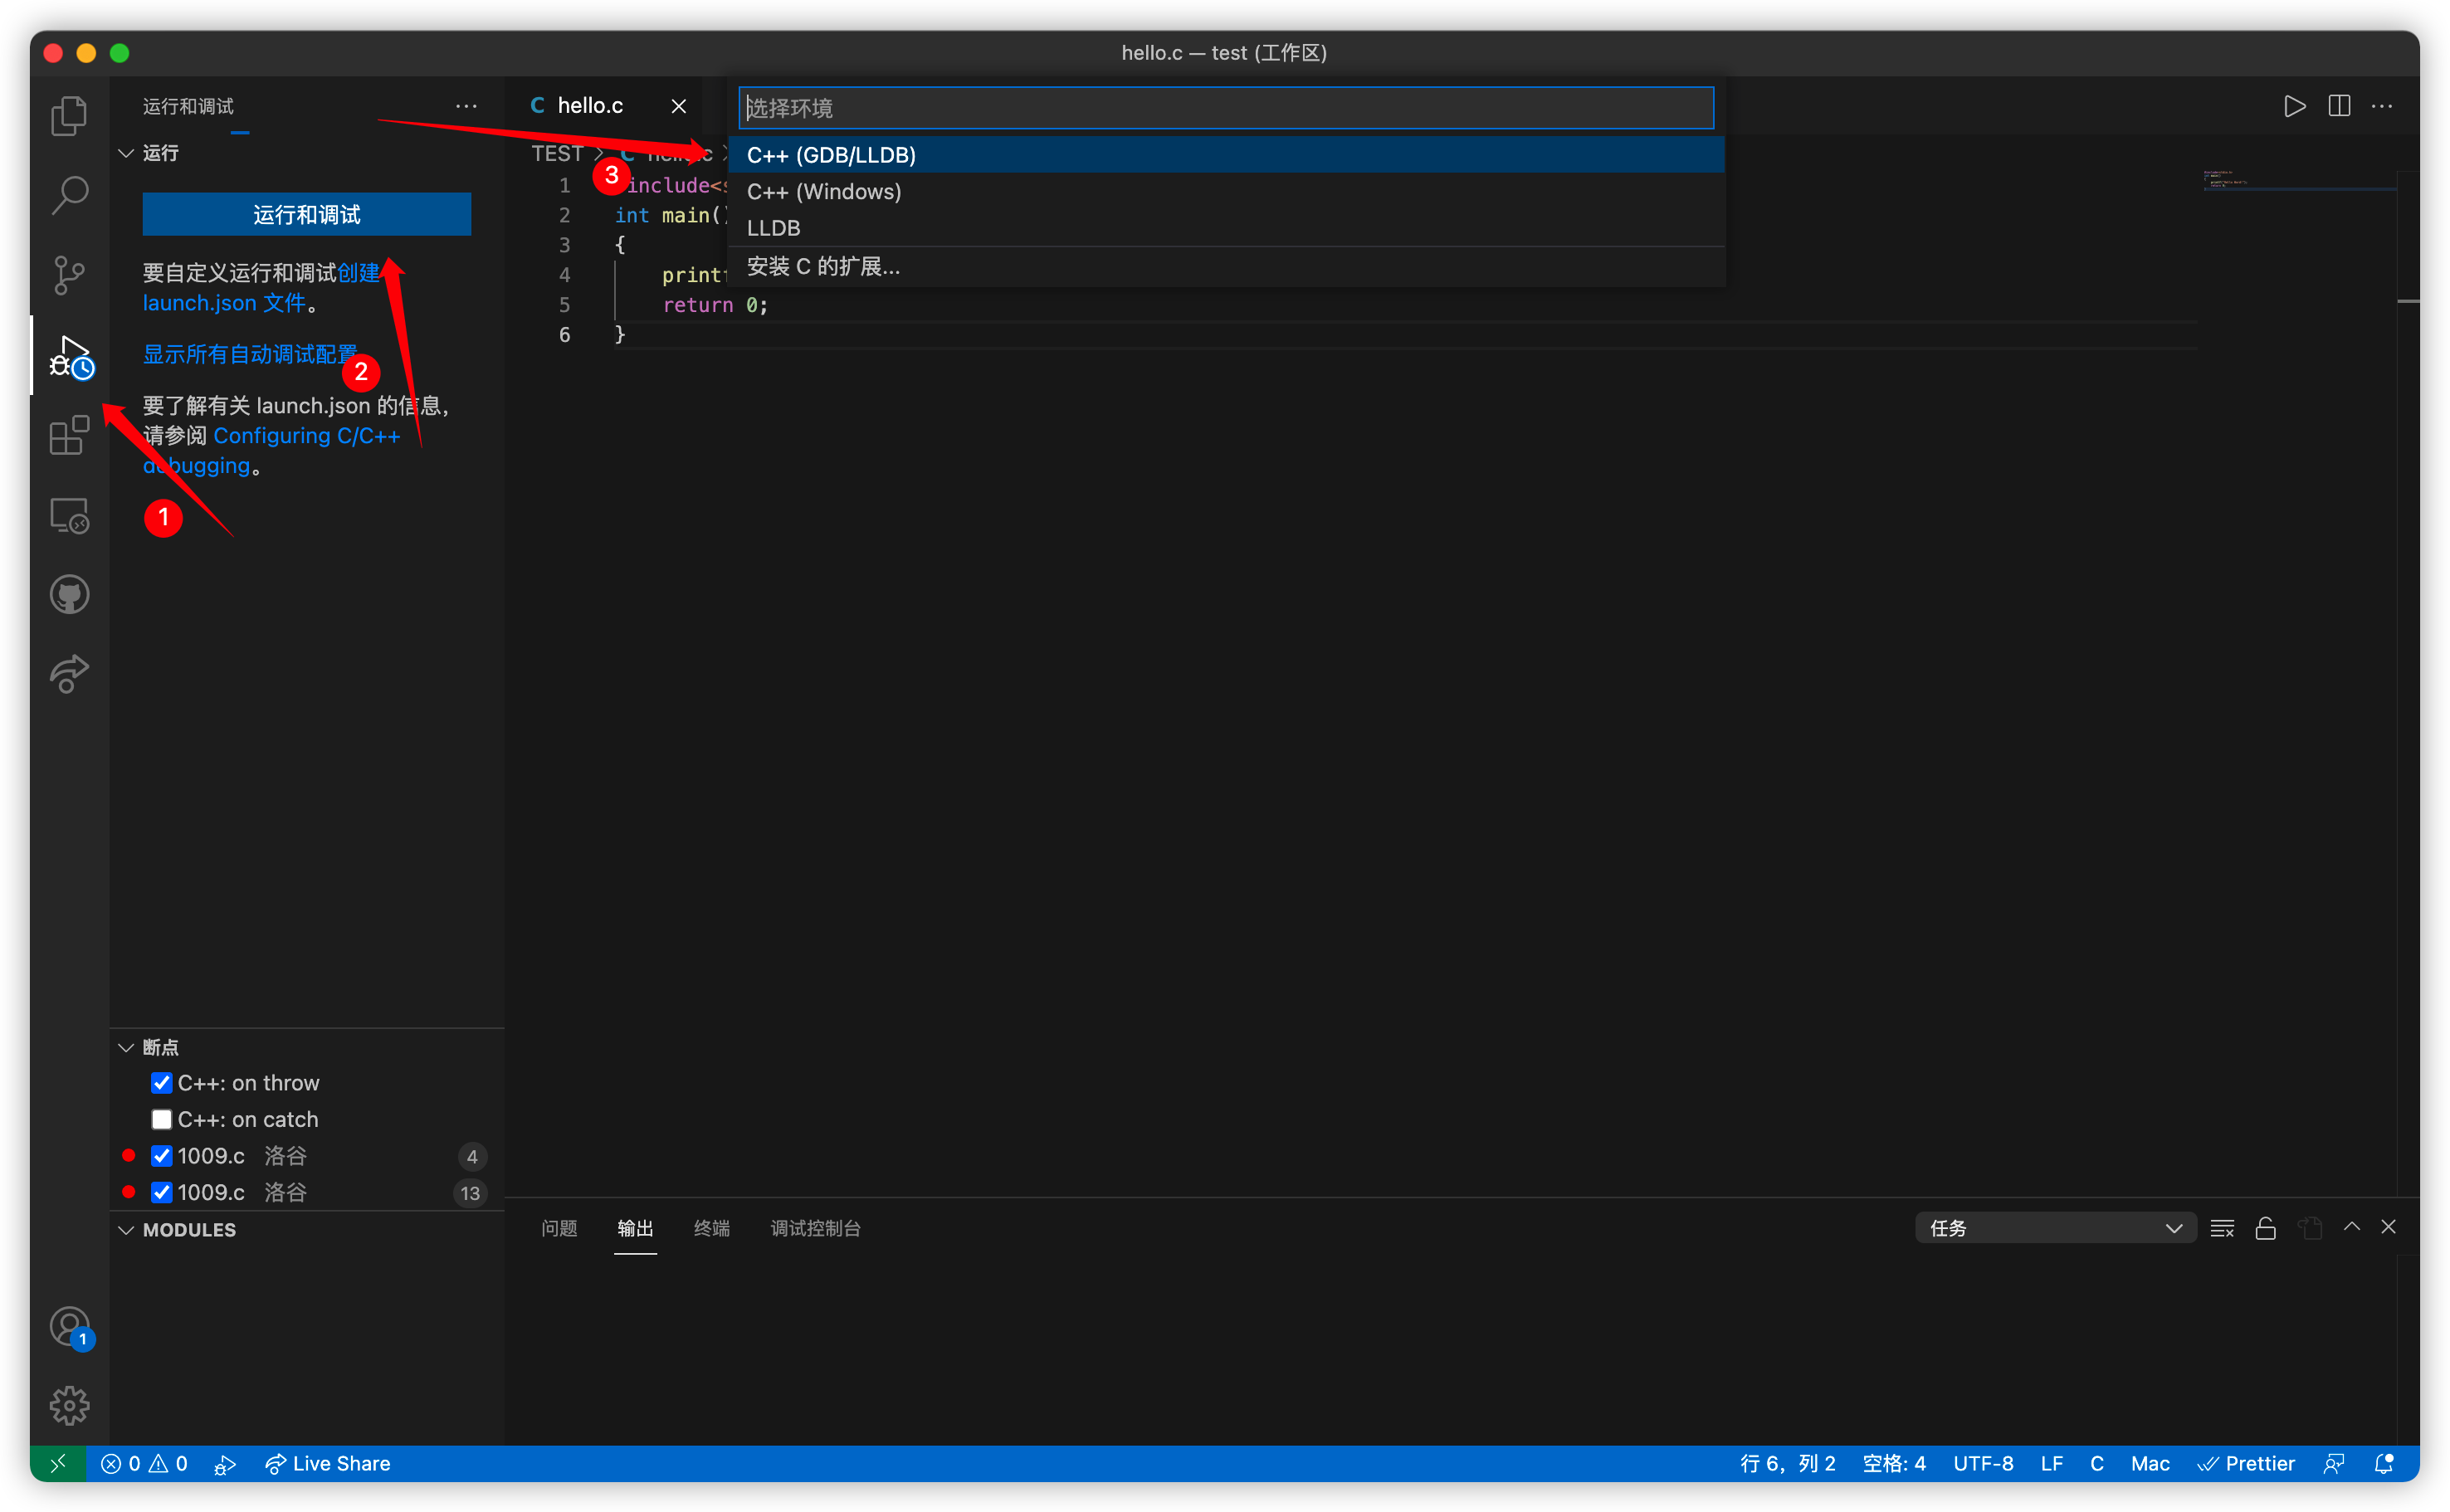Click the Prettier status bar item
2450x1512 pixels.
[2246, 1463]
